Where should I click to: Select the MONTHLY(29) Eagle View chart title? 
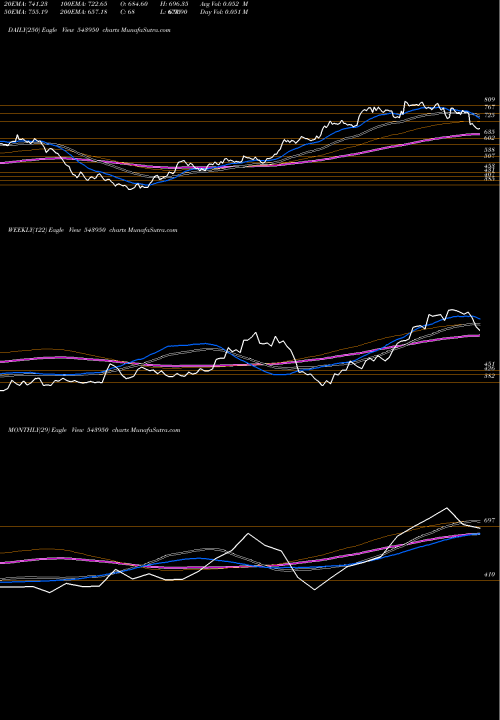coord(94,430)
